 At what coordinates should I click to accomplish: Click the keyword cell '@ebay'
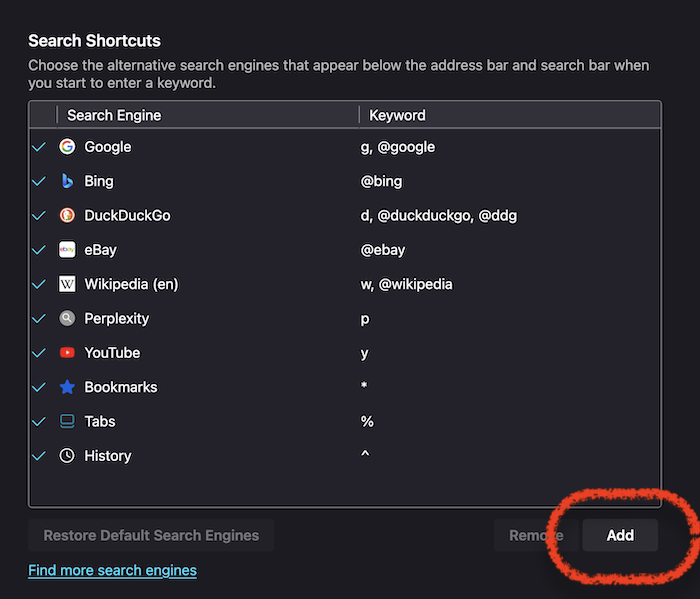tap(383, 250)
